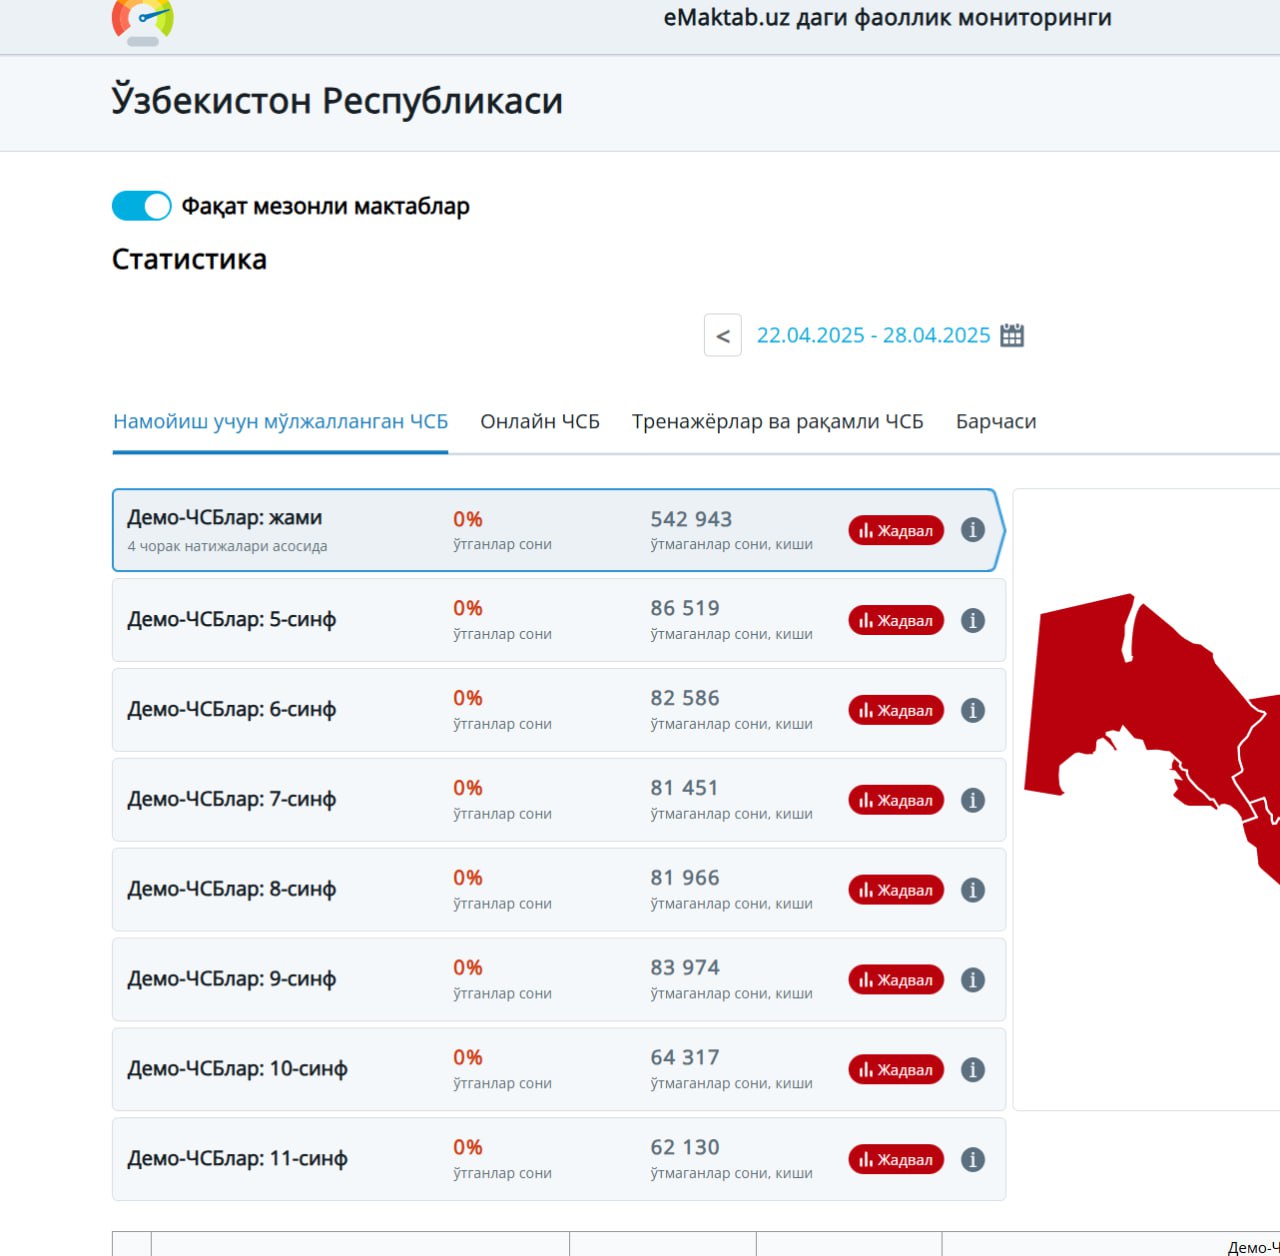Image resolution: width=1280 pixels, height=1256 pixels.
Task: Switch to the Онлайн ЧСБ tab
Action: tap(540, 422)
